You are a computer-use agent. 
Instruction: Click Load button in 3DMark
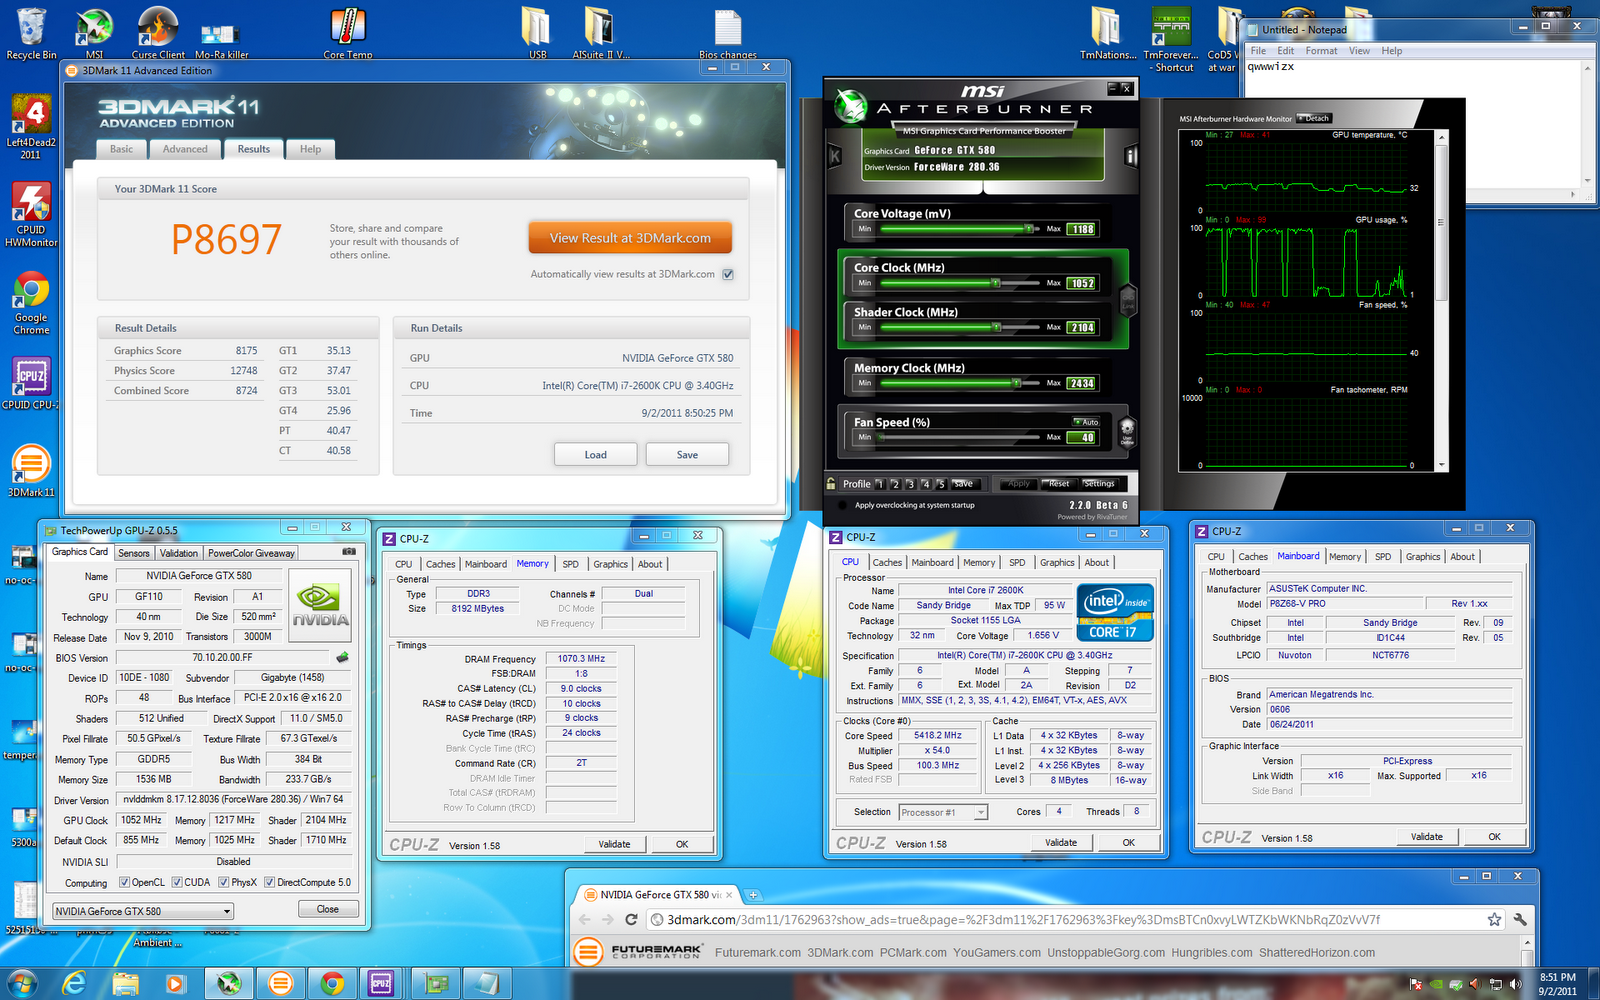pos(596,455)
